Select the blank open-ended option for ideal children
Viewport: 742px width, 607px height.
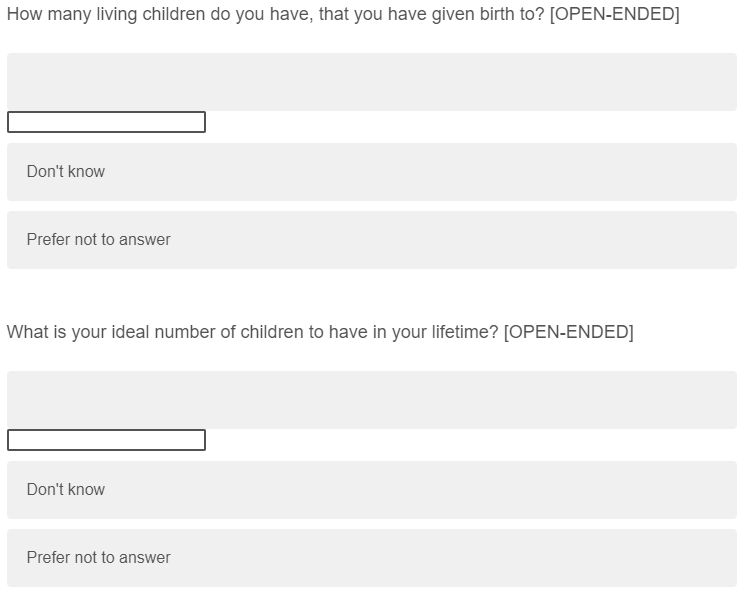coord(371,400)
